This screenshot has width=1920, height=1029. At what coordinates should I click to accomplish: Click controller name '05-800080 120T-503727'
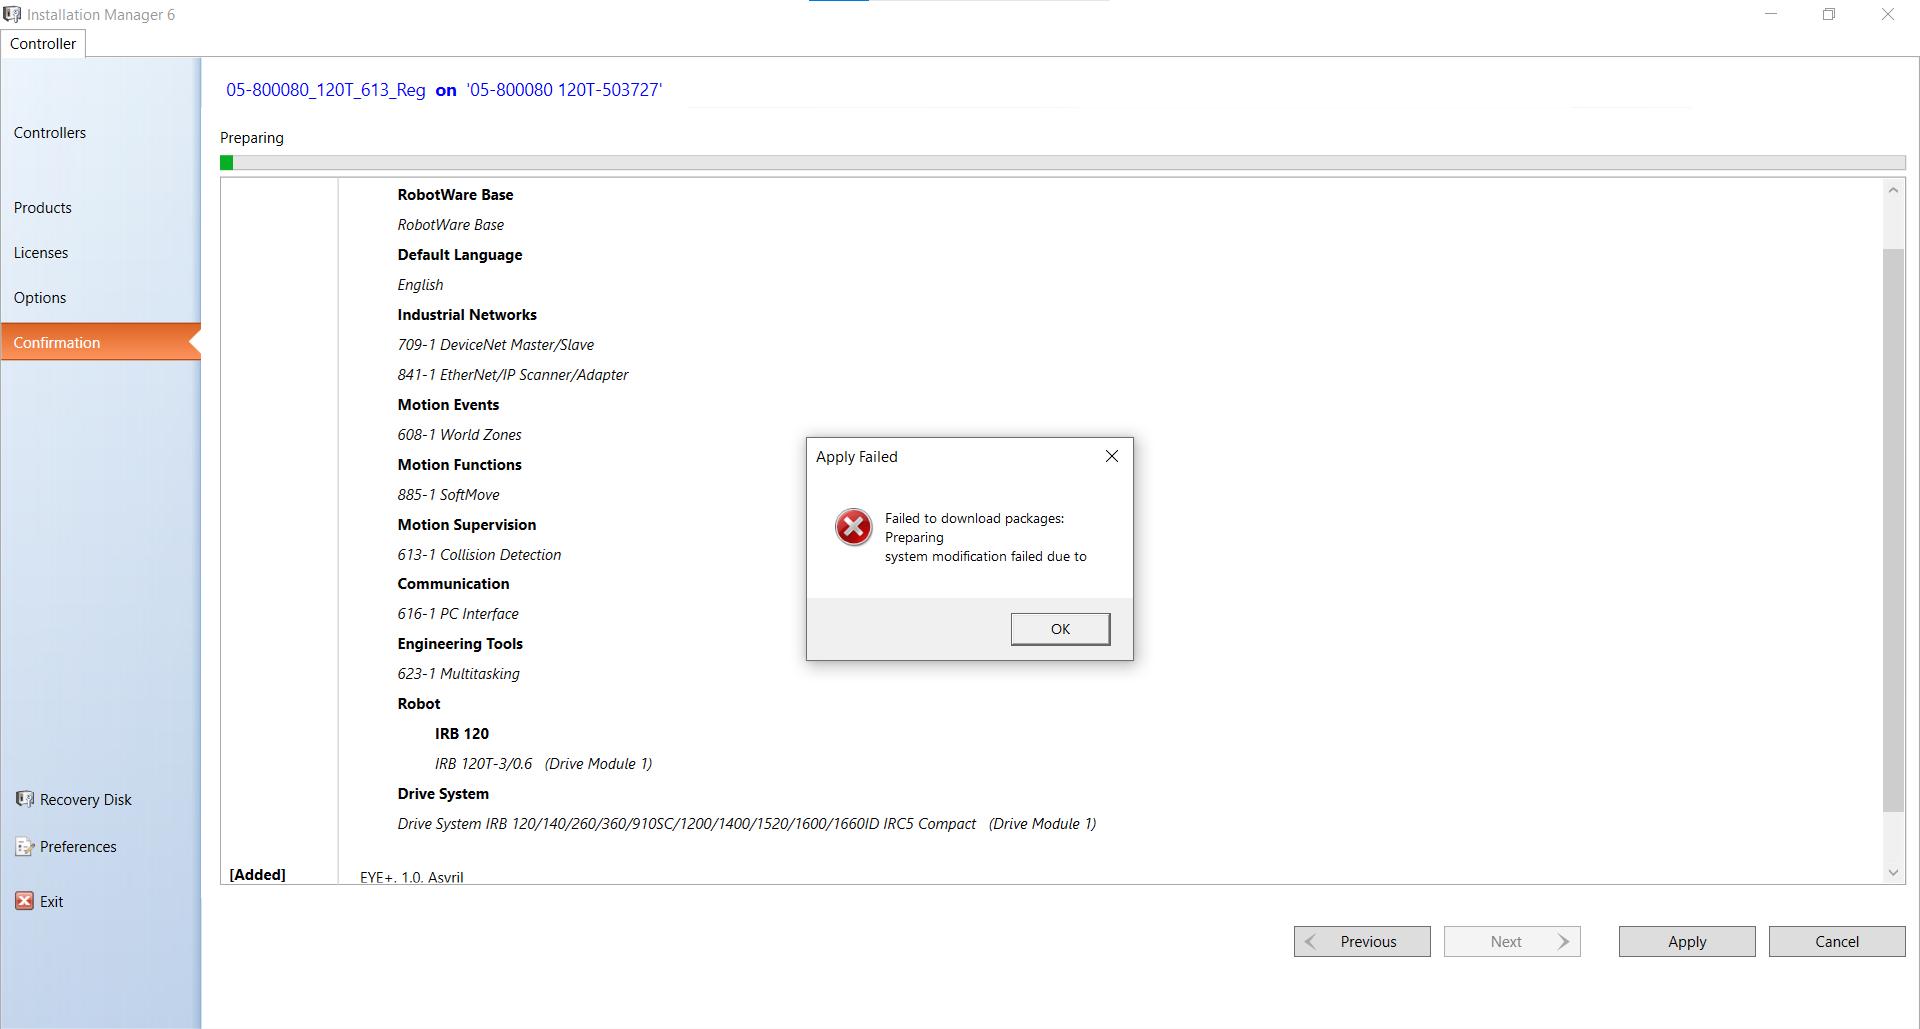pyautogui.click(x=564, y=90)
